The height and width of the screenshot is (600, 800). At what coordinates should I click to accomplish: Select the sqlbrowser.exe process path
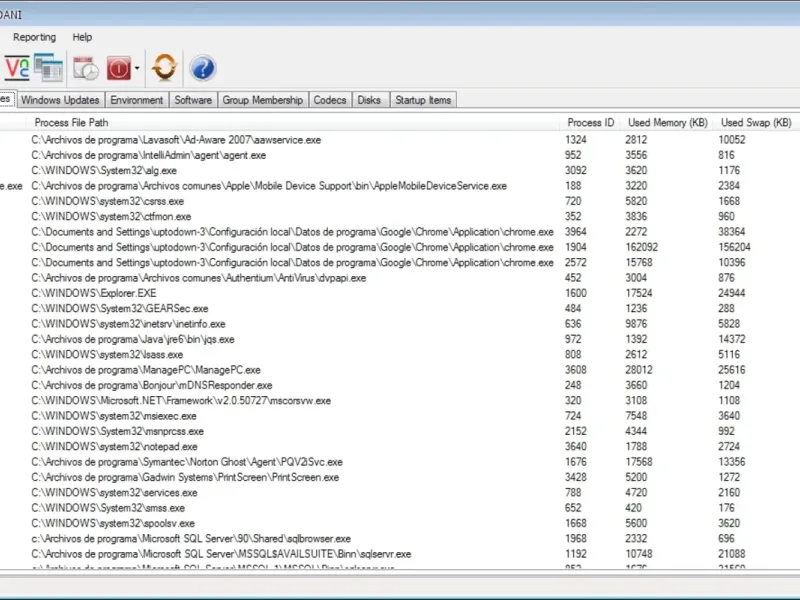click(191, 538)
